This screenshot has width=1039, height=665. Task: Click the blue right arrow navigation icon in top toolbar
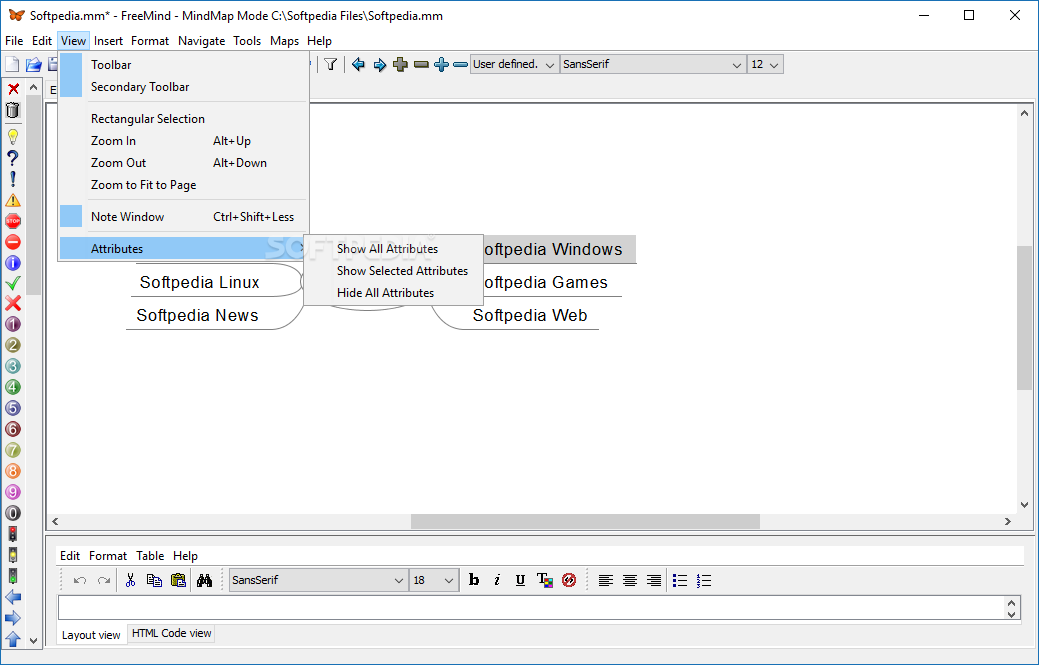[x=380, y=64]
